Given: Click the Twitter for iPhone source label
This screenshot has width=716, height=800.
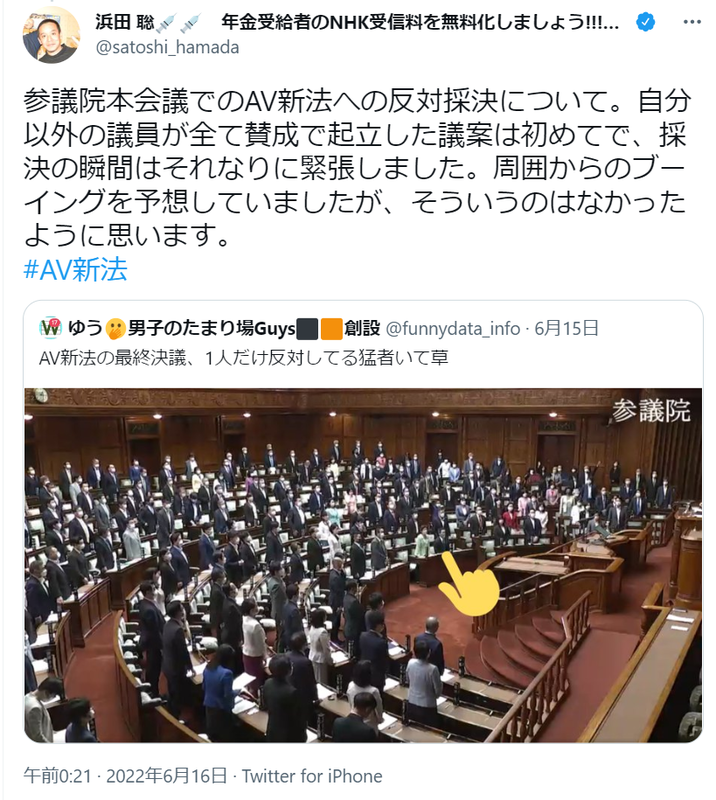Looking at the screenshot, I should (x=312, y=776).
